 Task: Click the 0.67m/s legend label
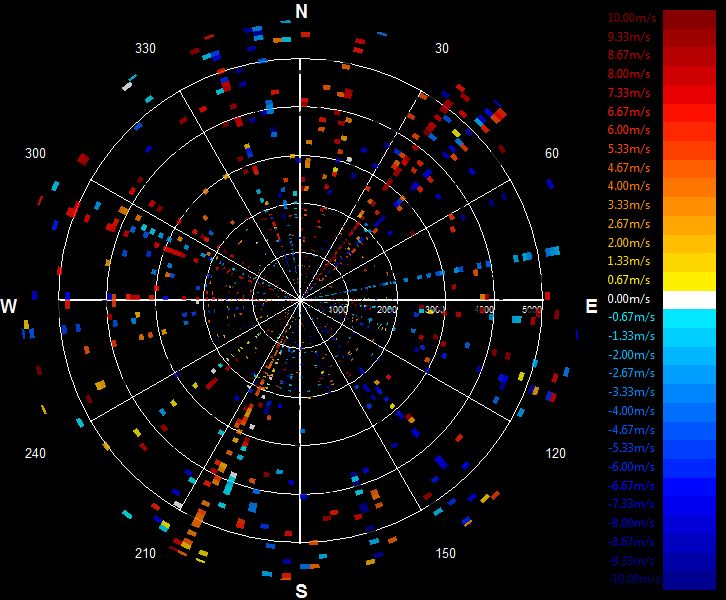pyautogui.click(x=629, y=280)
